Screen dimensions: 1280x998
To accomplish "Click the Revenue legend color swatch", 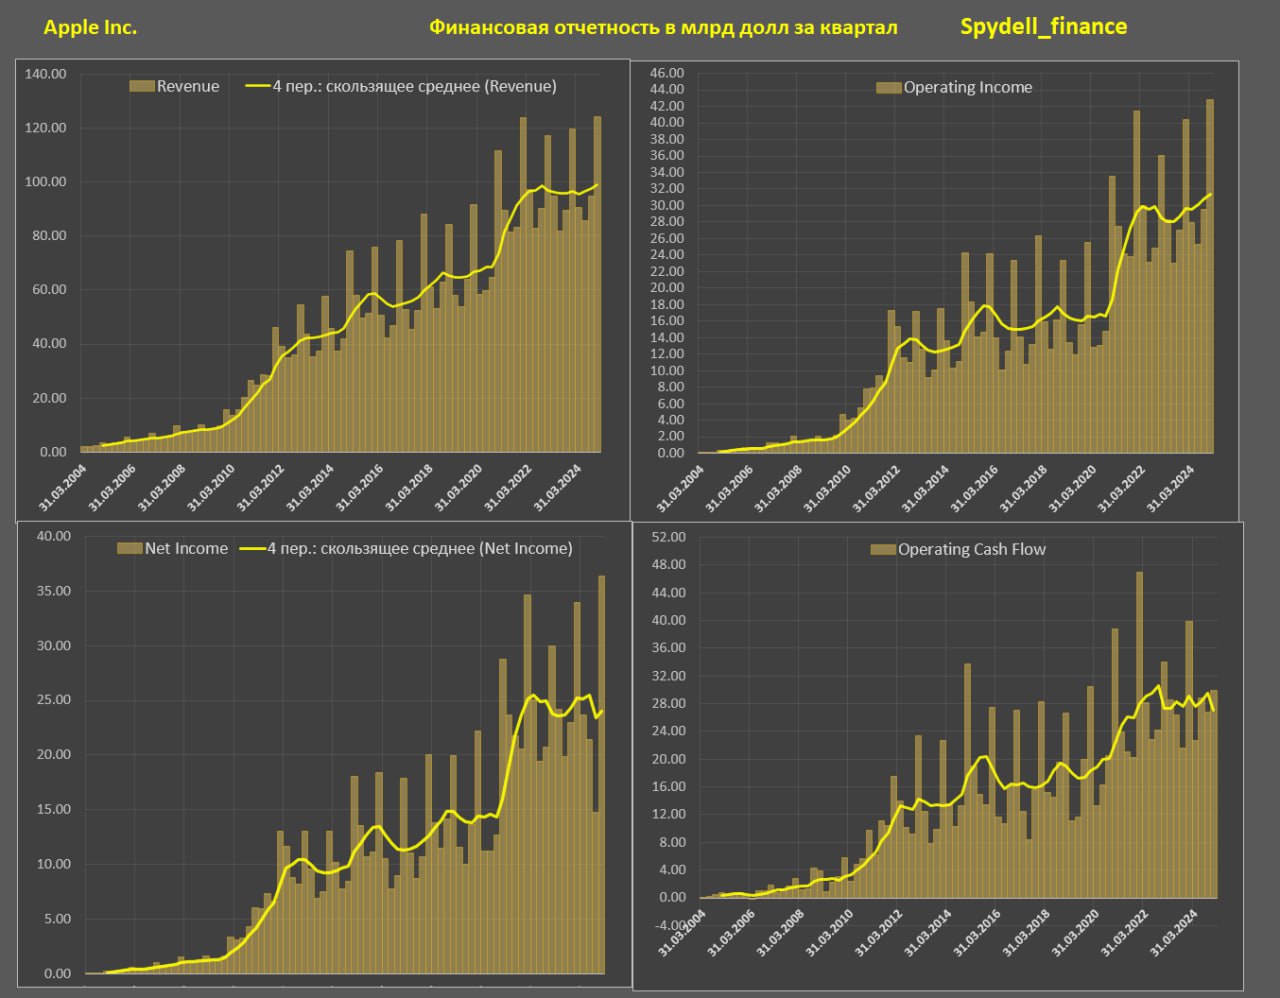I will (141, 87).
